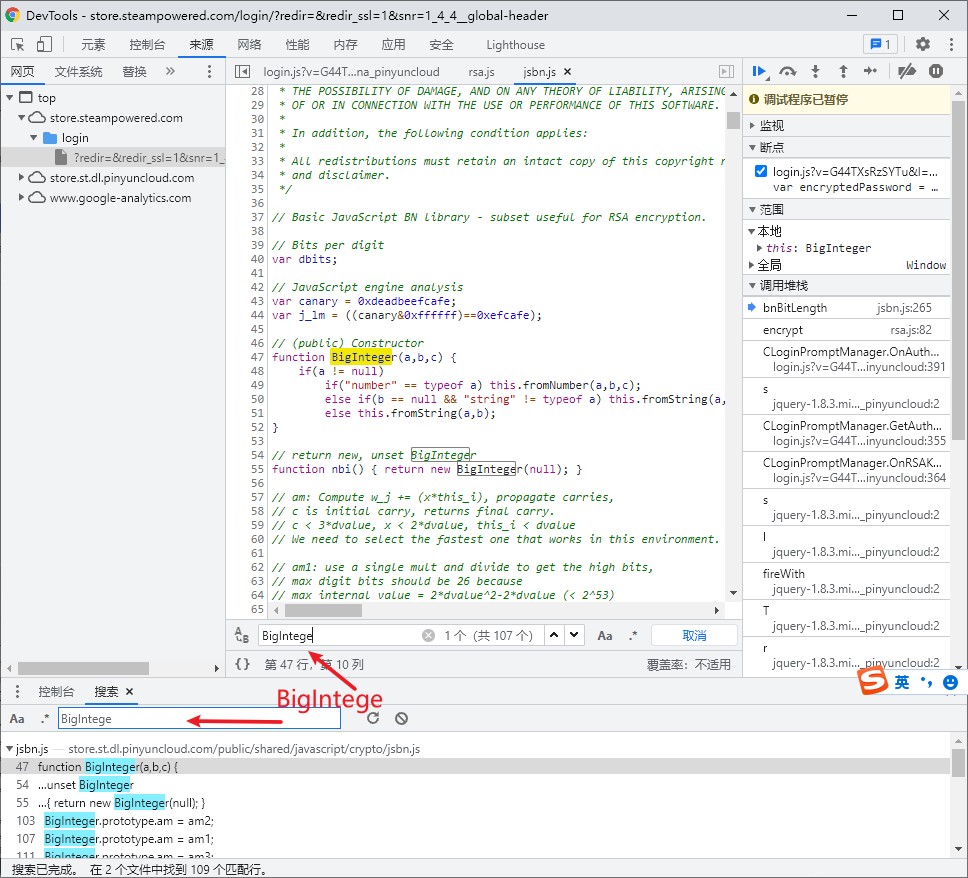
Task: Step into the next function call
Action: point(816,72)
